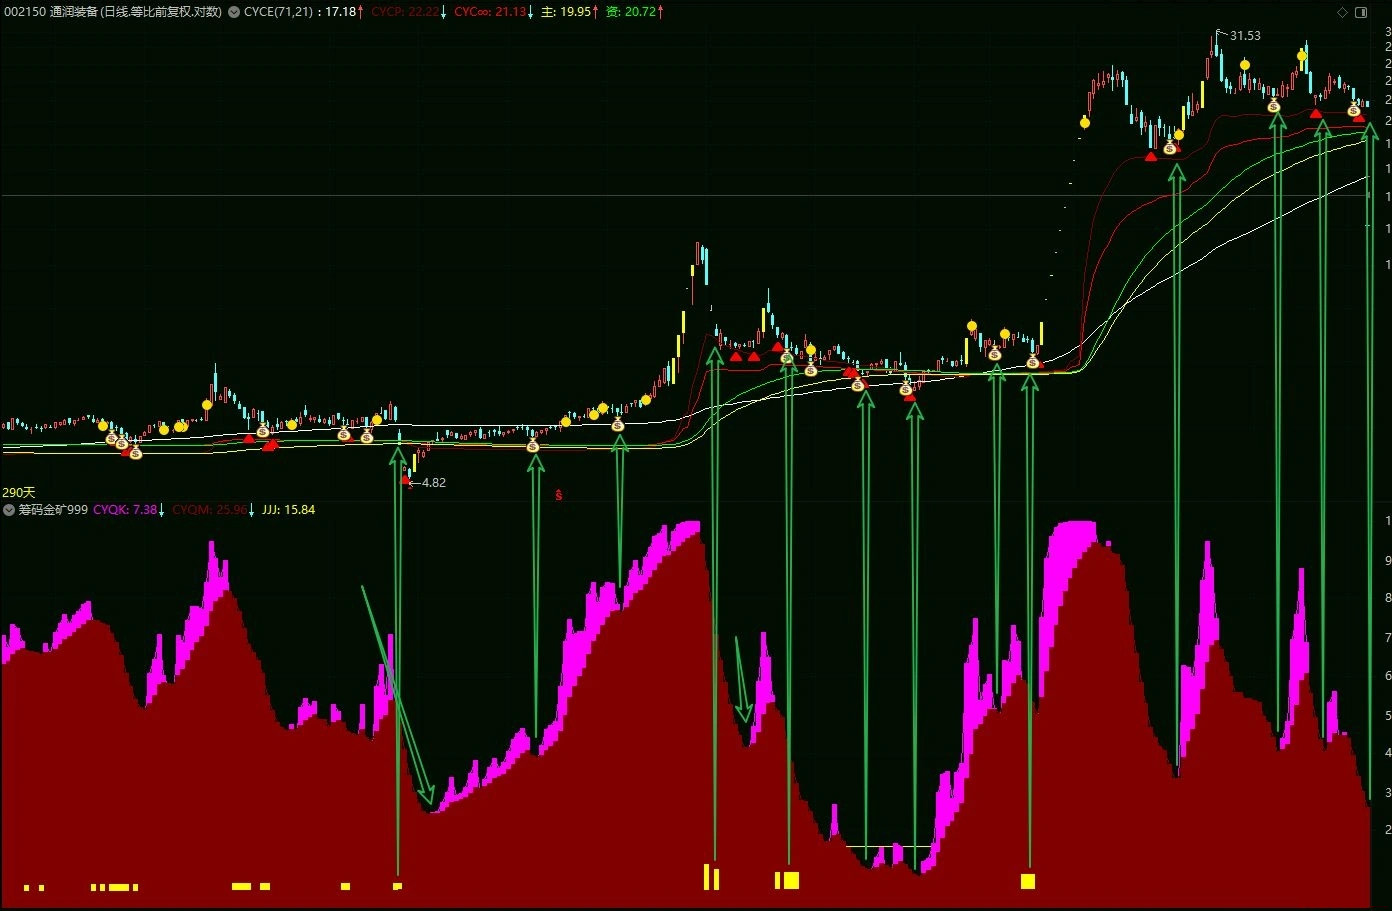1392x911 pixels.
Task: Click the 4.82 low price label
Action: pyautogui.click(x=434, y=483)
